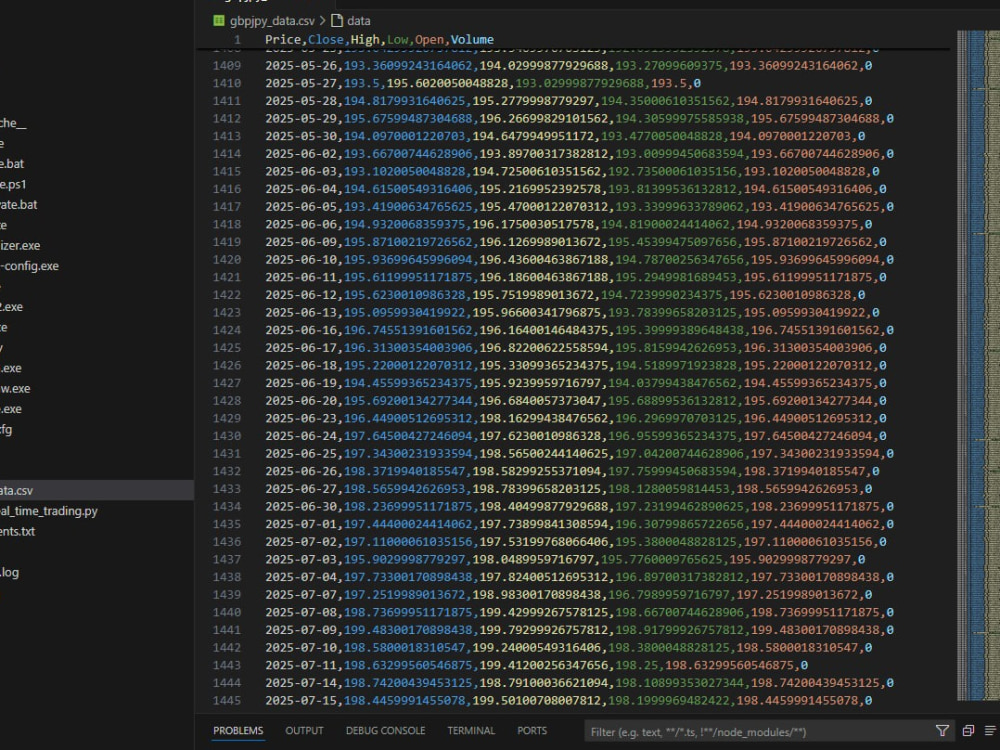
Task: Click the editor minimap overview
Action: coord(978,365)
